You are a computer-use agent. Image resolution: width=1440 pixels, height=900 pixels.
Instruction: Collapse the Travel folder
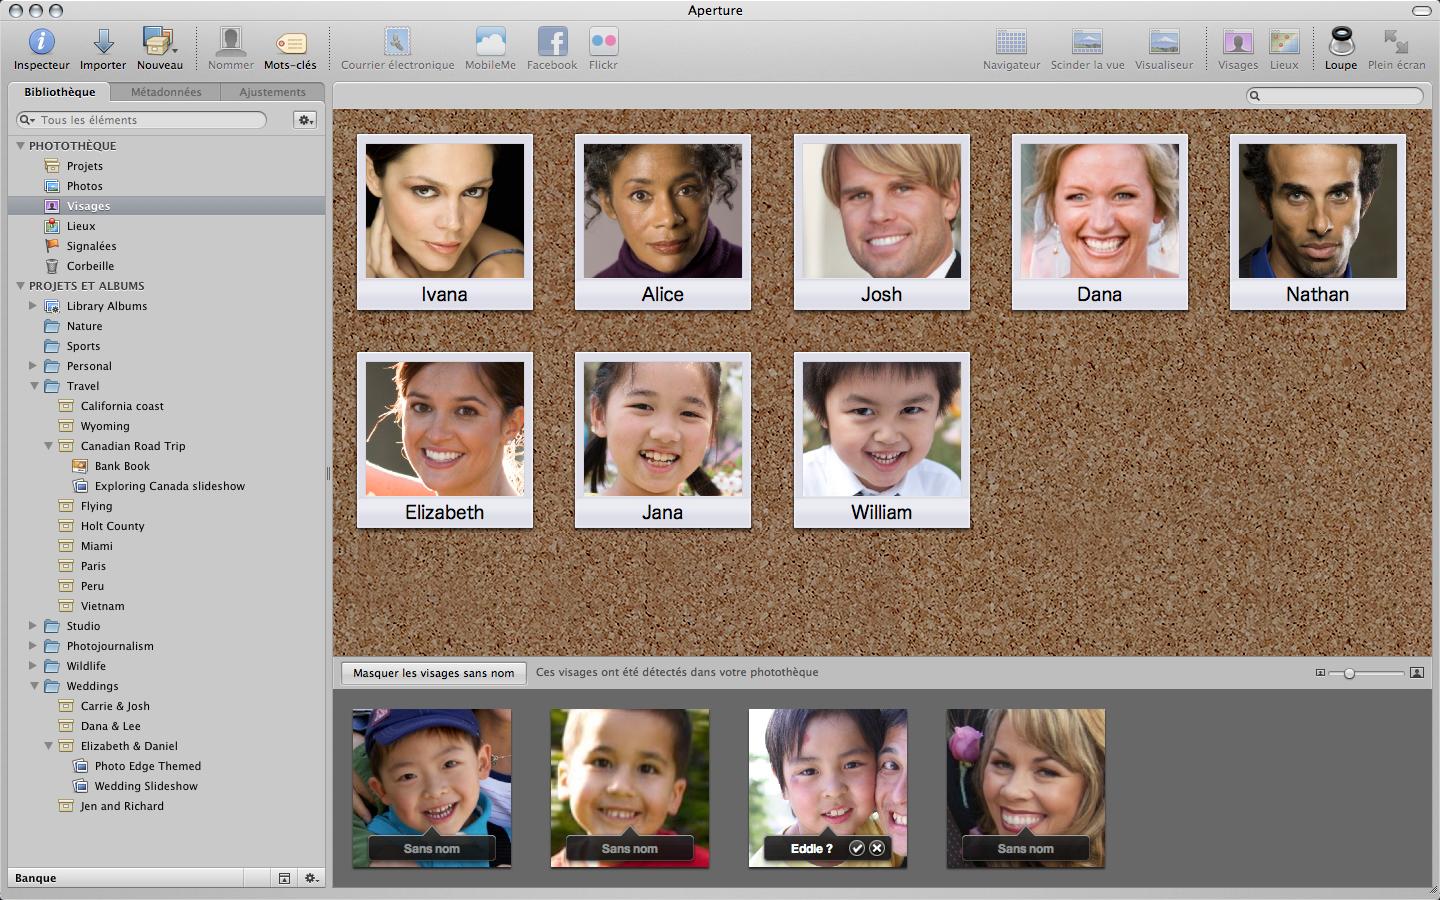pyautogui.click(x=34, y=386)
